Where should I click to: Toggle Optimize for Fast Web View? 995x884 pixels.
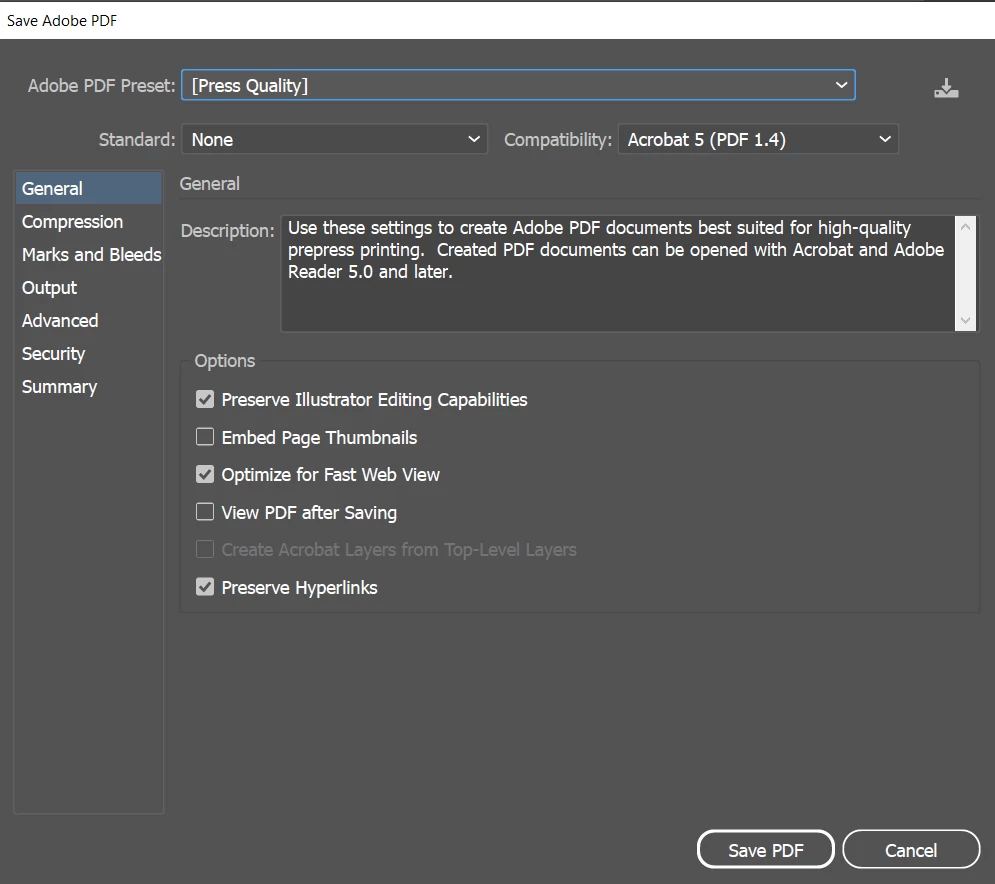(x=205, y=474)
